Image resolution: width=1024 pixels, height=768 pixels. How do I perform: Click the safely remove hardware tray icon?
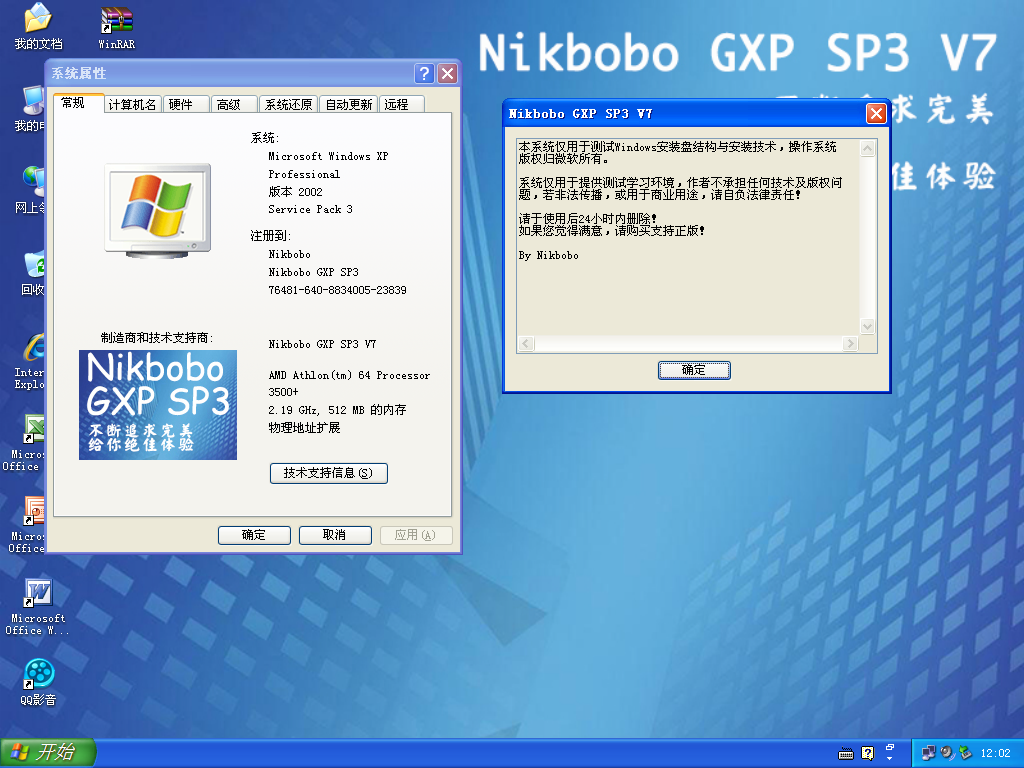click(965, 753)
